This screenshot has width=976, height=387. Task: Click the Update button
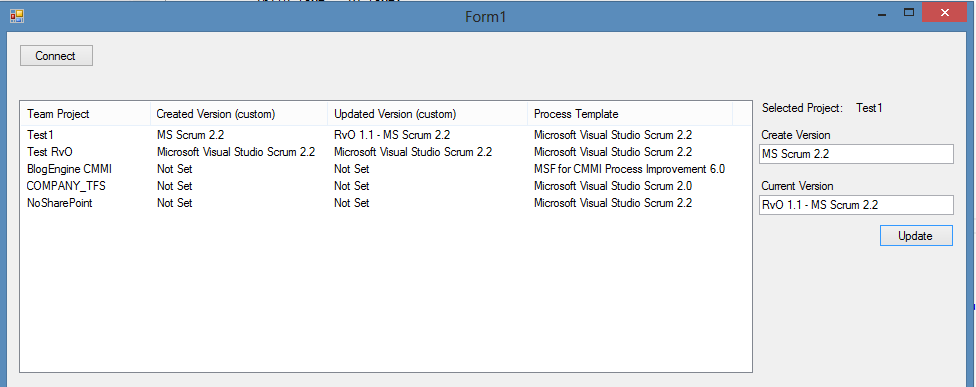click(x=916, y=236)
